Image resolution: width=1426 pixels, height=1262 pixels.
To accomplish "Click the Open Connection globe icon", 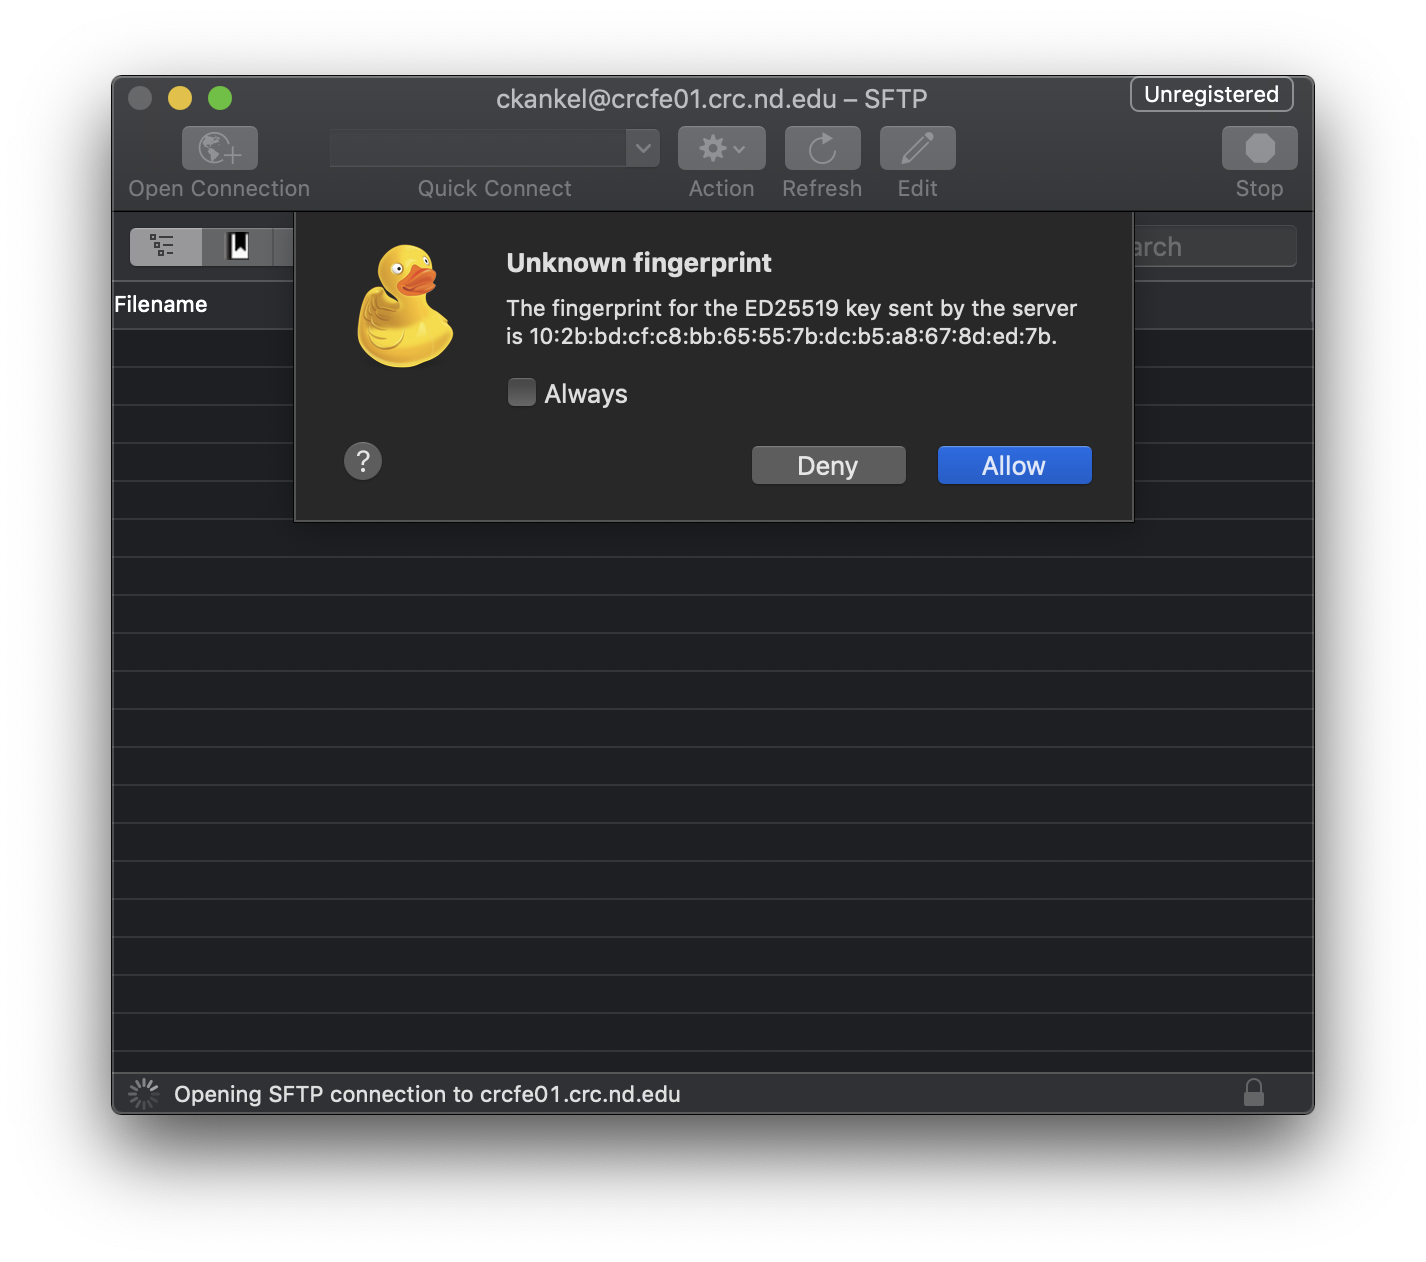I will 219,149.
